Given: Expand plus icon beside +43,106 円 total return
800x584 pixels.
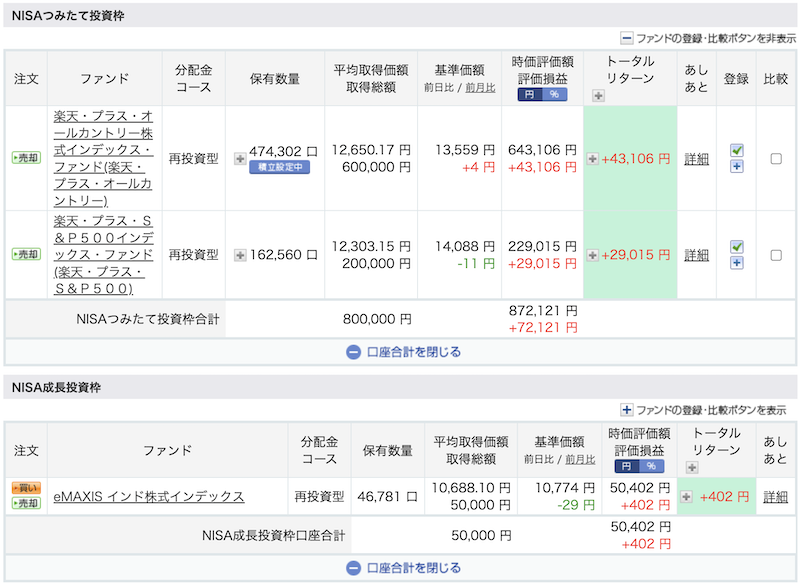Looking at the screenshot, I should click(x=592, y=159).
